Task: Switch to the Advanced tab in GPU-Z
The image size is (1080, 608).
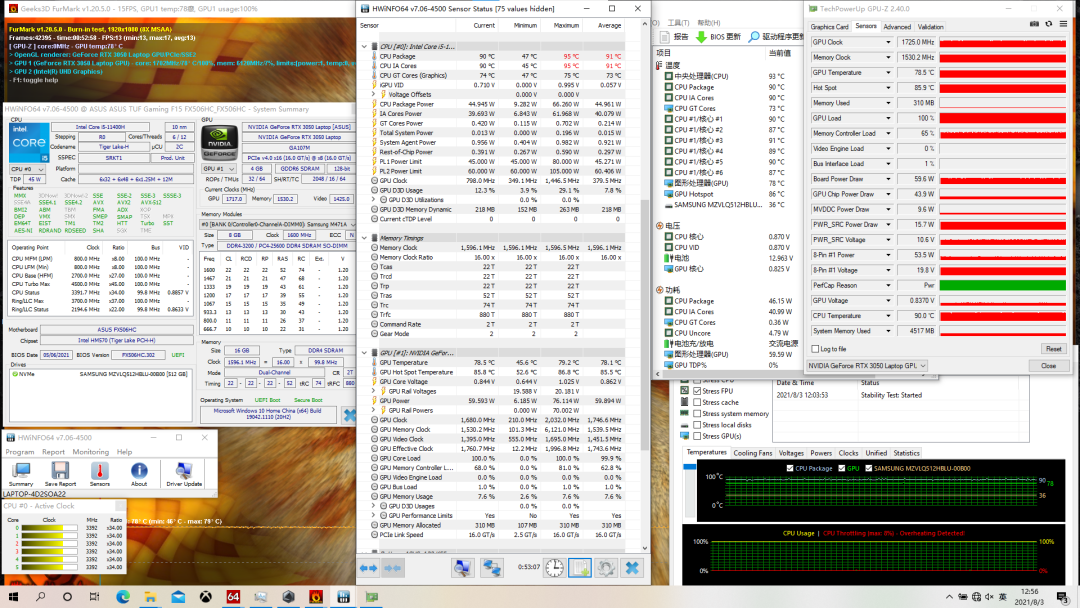Action: click(x=897, y=27)
